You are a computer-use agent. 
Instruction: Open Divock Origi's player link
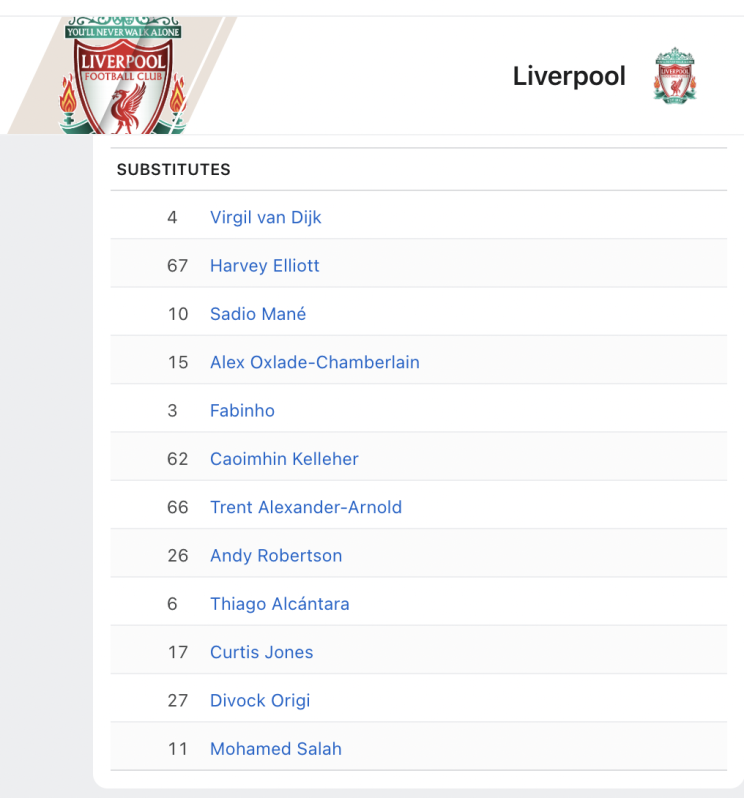click(x=260, y=701)
